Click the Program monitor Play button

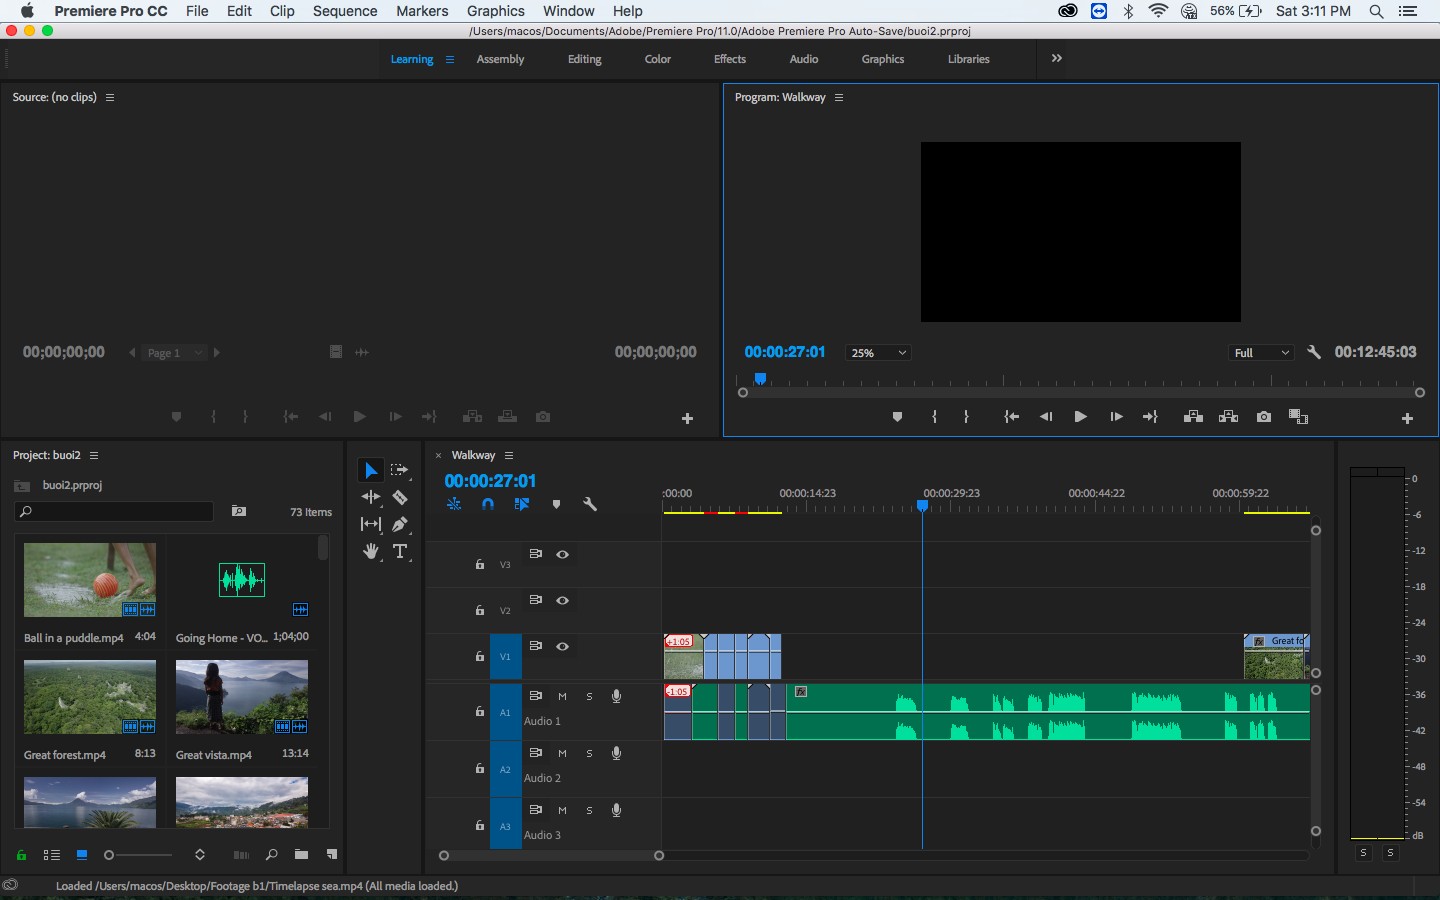pyautogui.click(x=1080, y=417)
